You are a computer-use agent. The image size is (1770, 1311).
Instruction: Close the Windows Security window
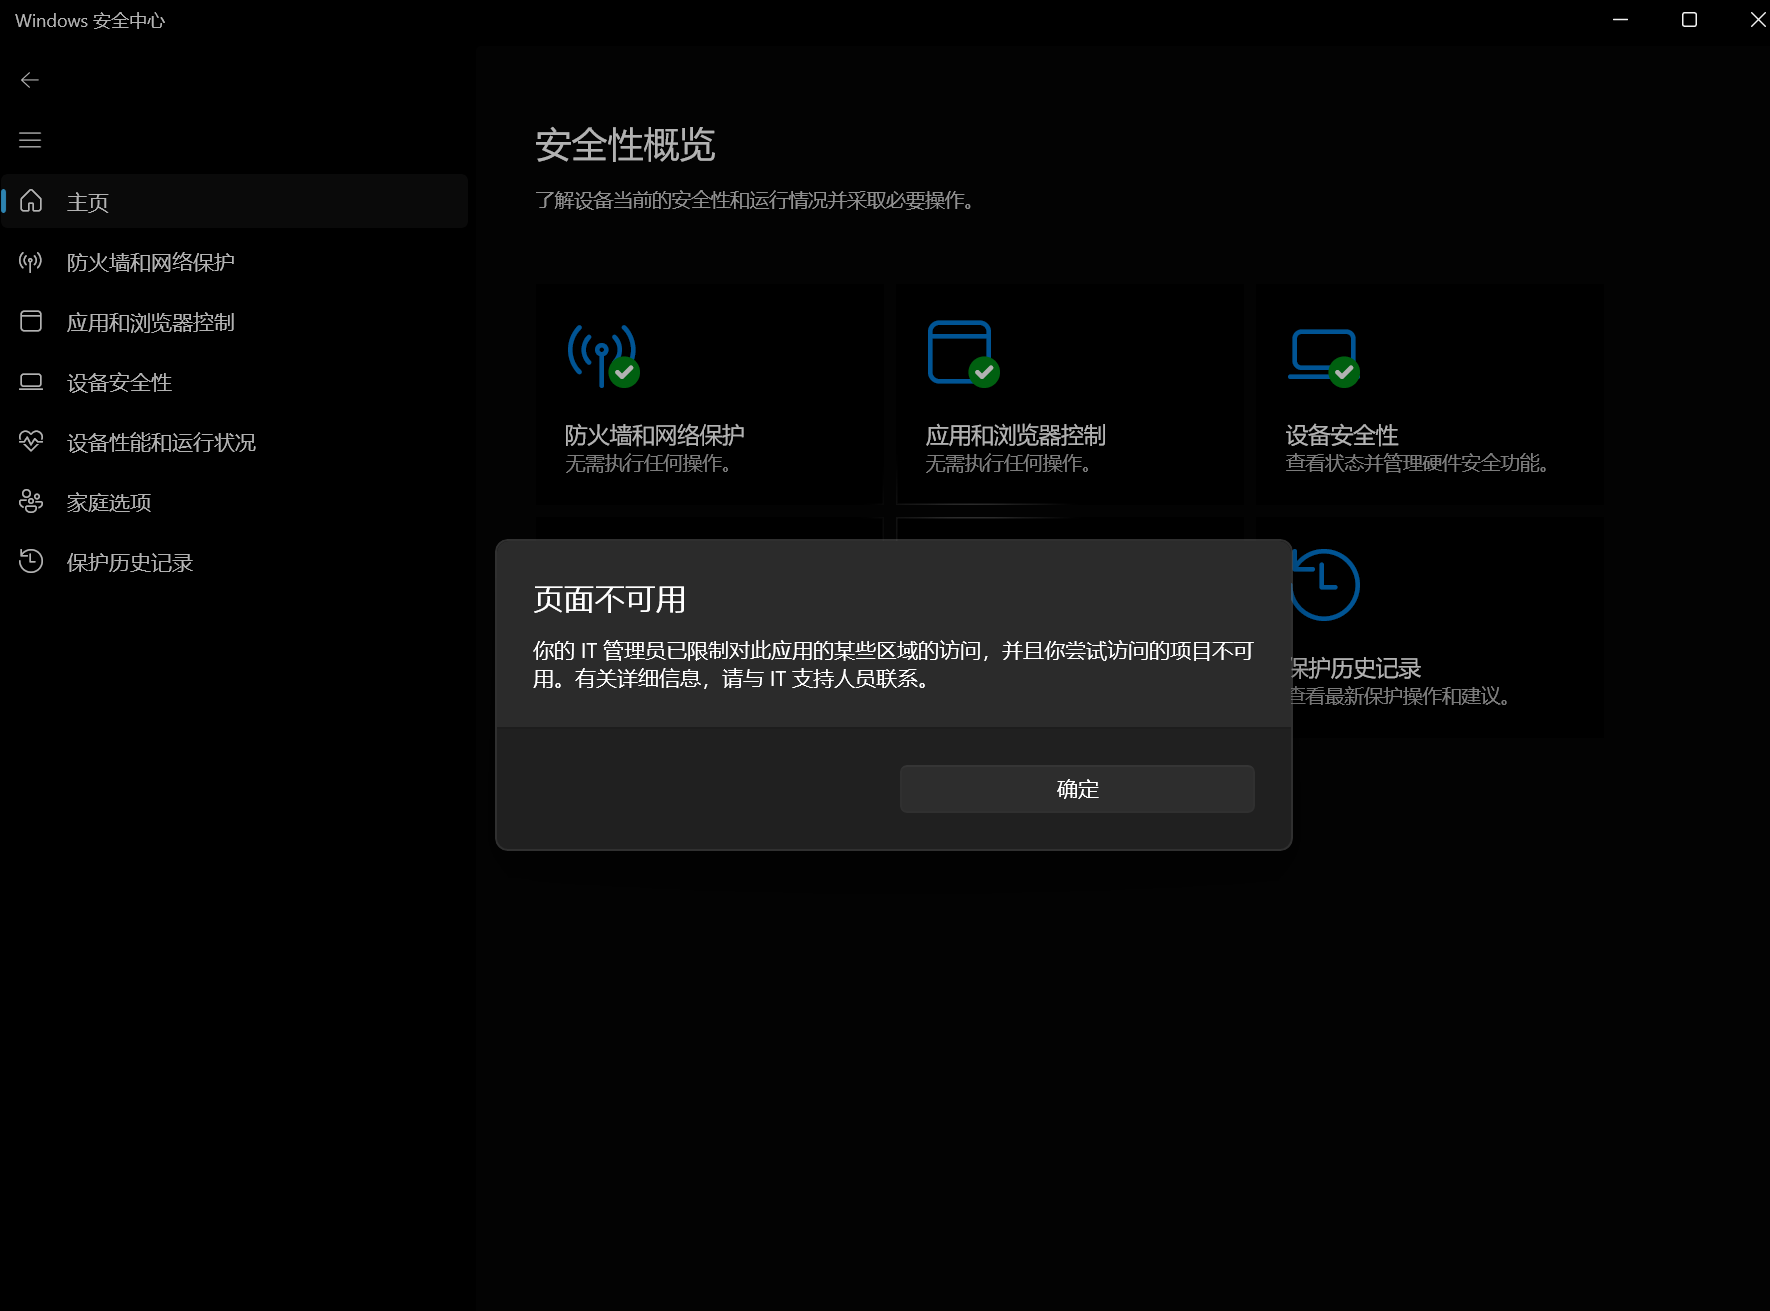click(x=1757, y=20)
